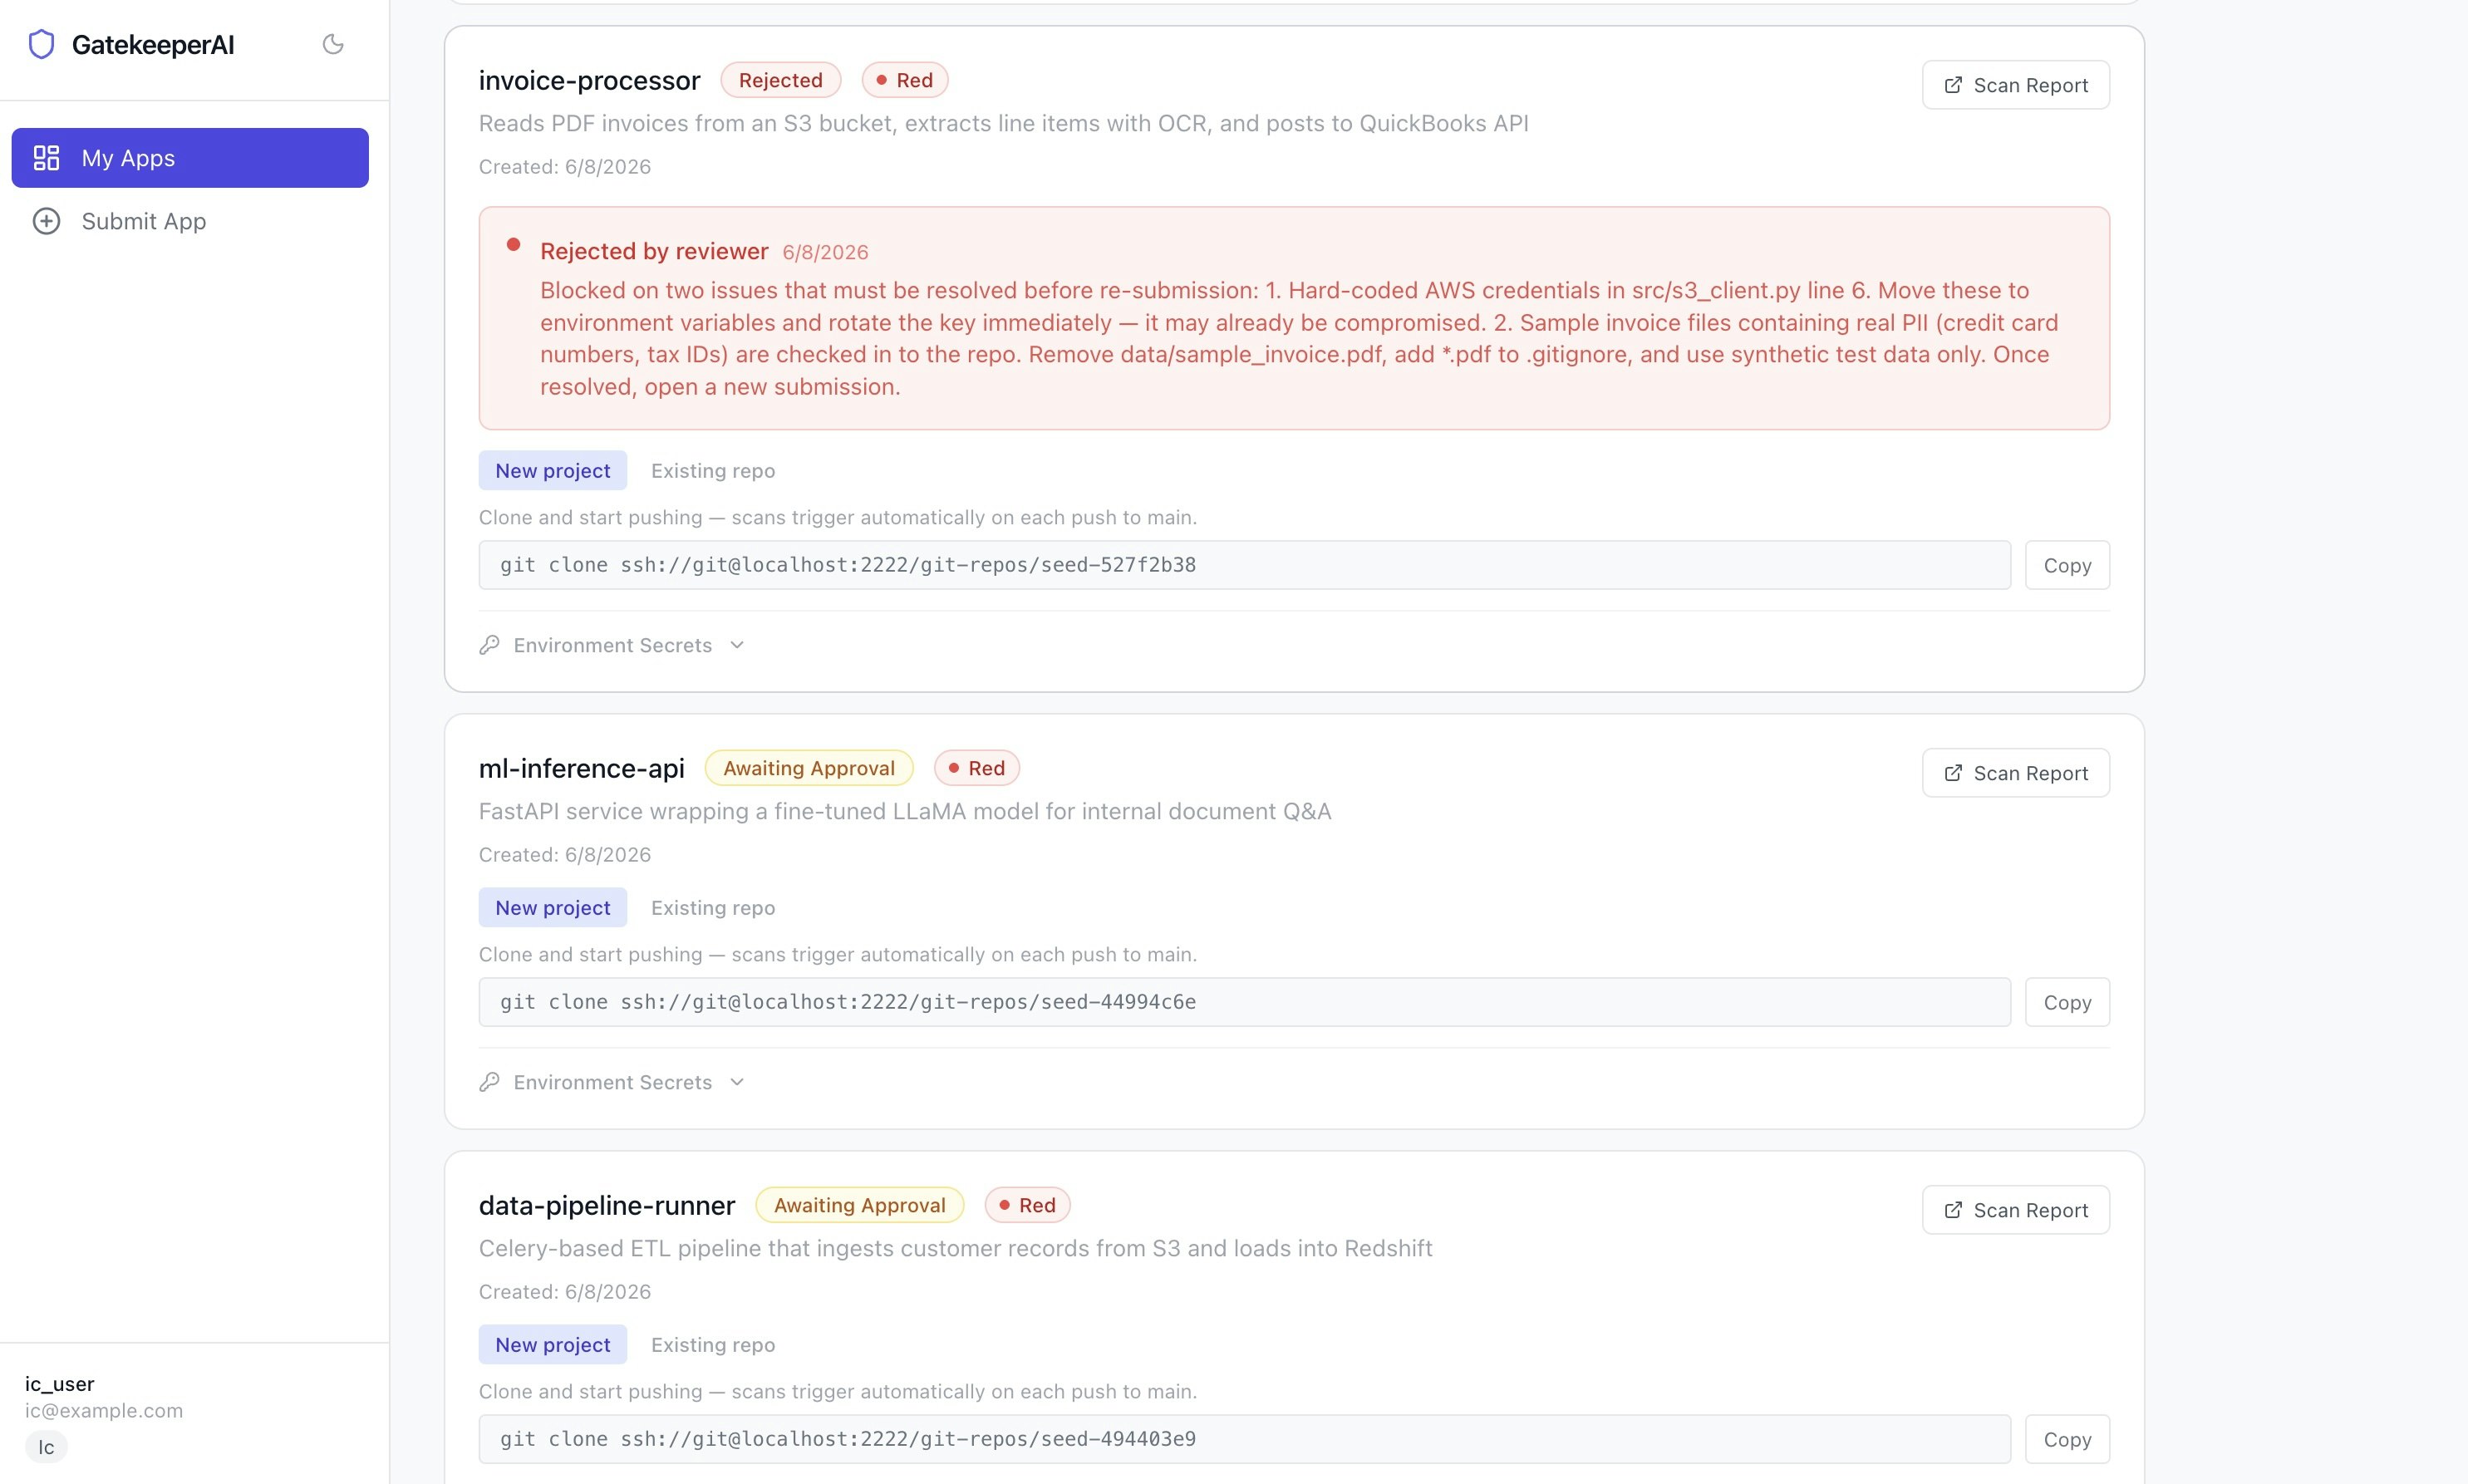This screenshot has height=1484, width=2468.
Task: Select the git clone seed-44994c6e command field
Action: click(1244, 1002)
